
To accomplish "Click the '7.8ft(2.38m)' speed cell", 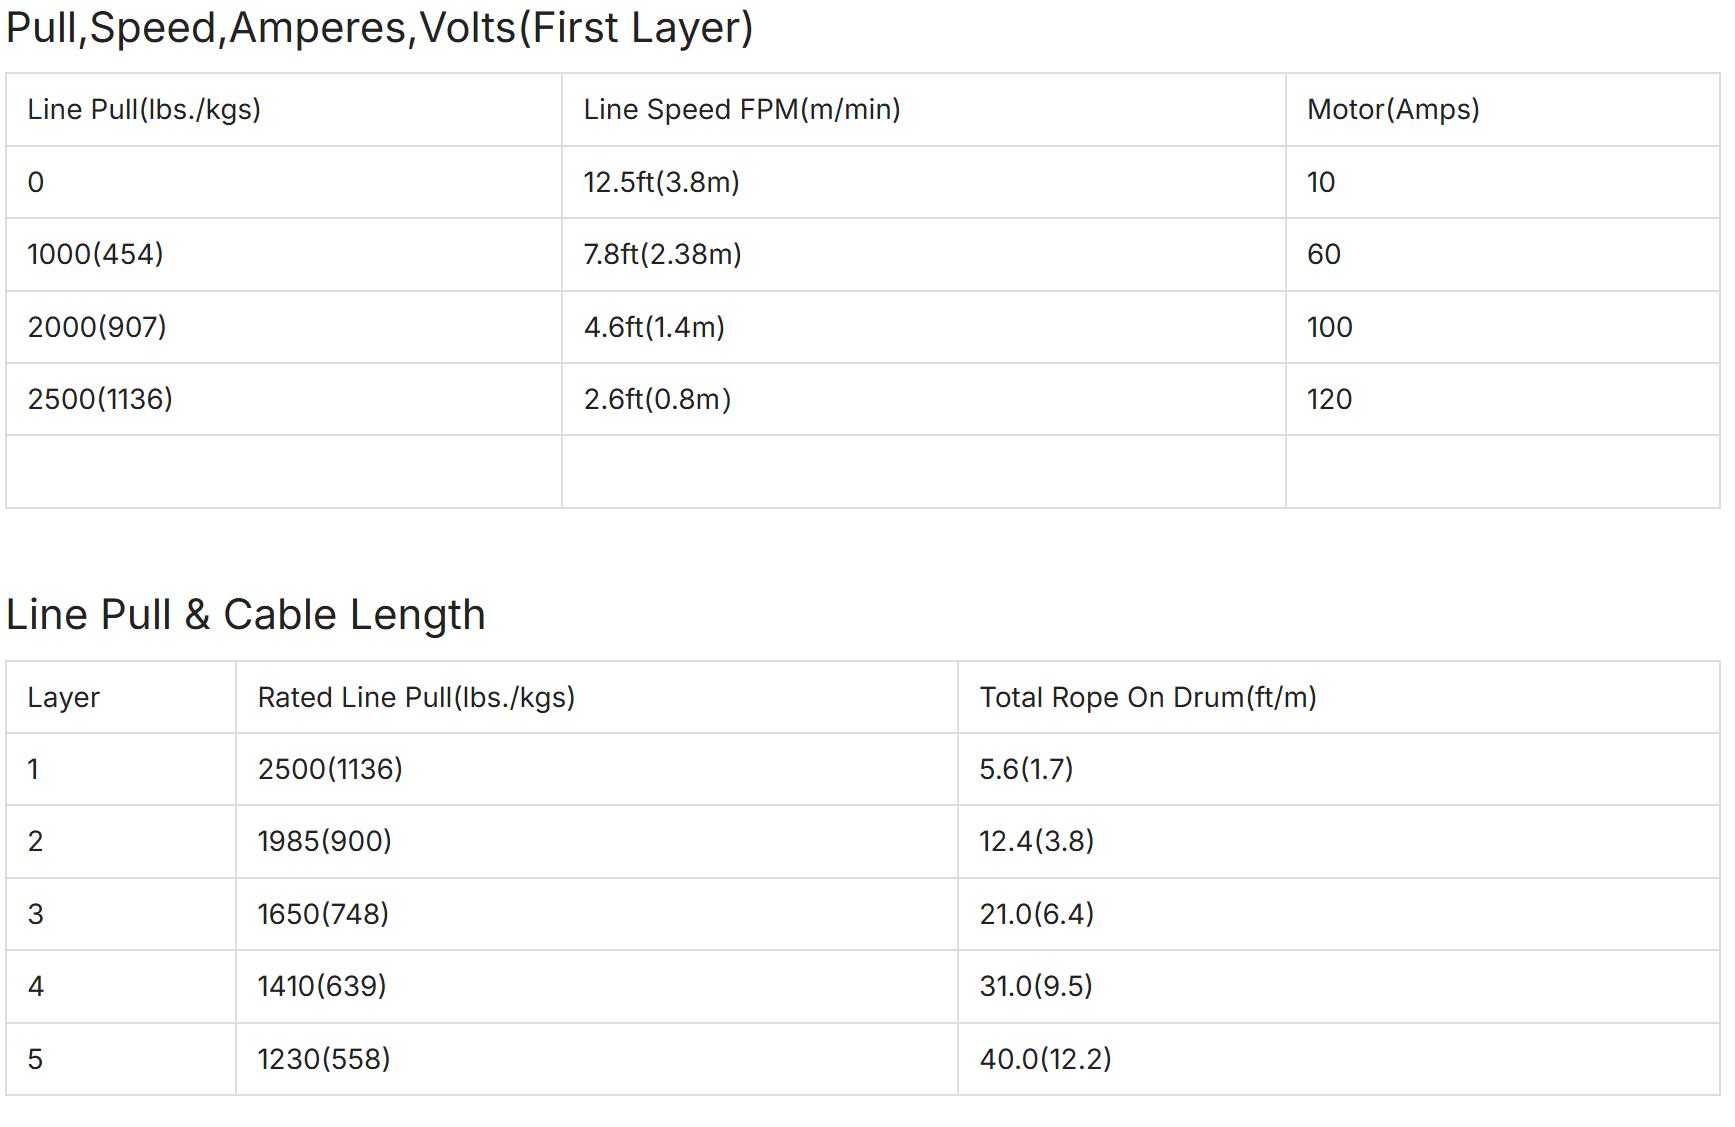I will coord(662,254).
